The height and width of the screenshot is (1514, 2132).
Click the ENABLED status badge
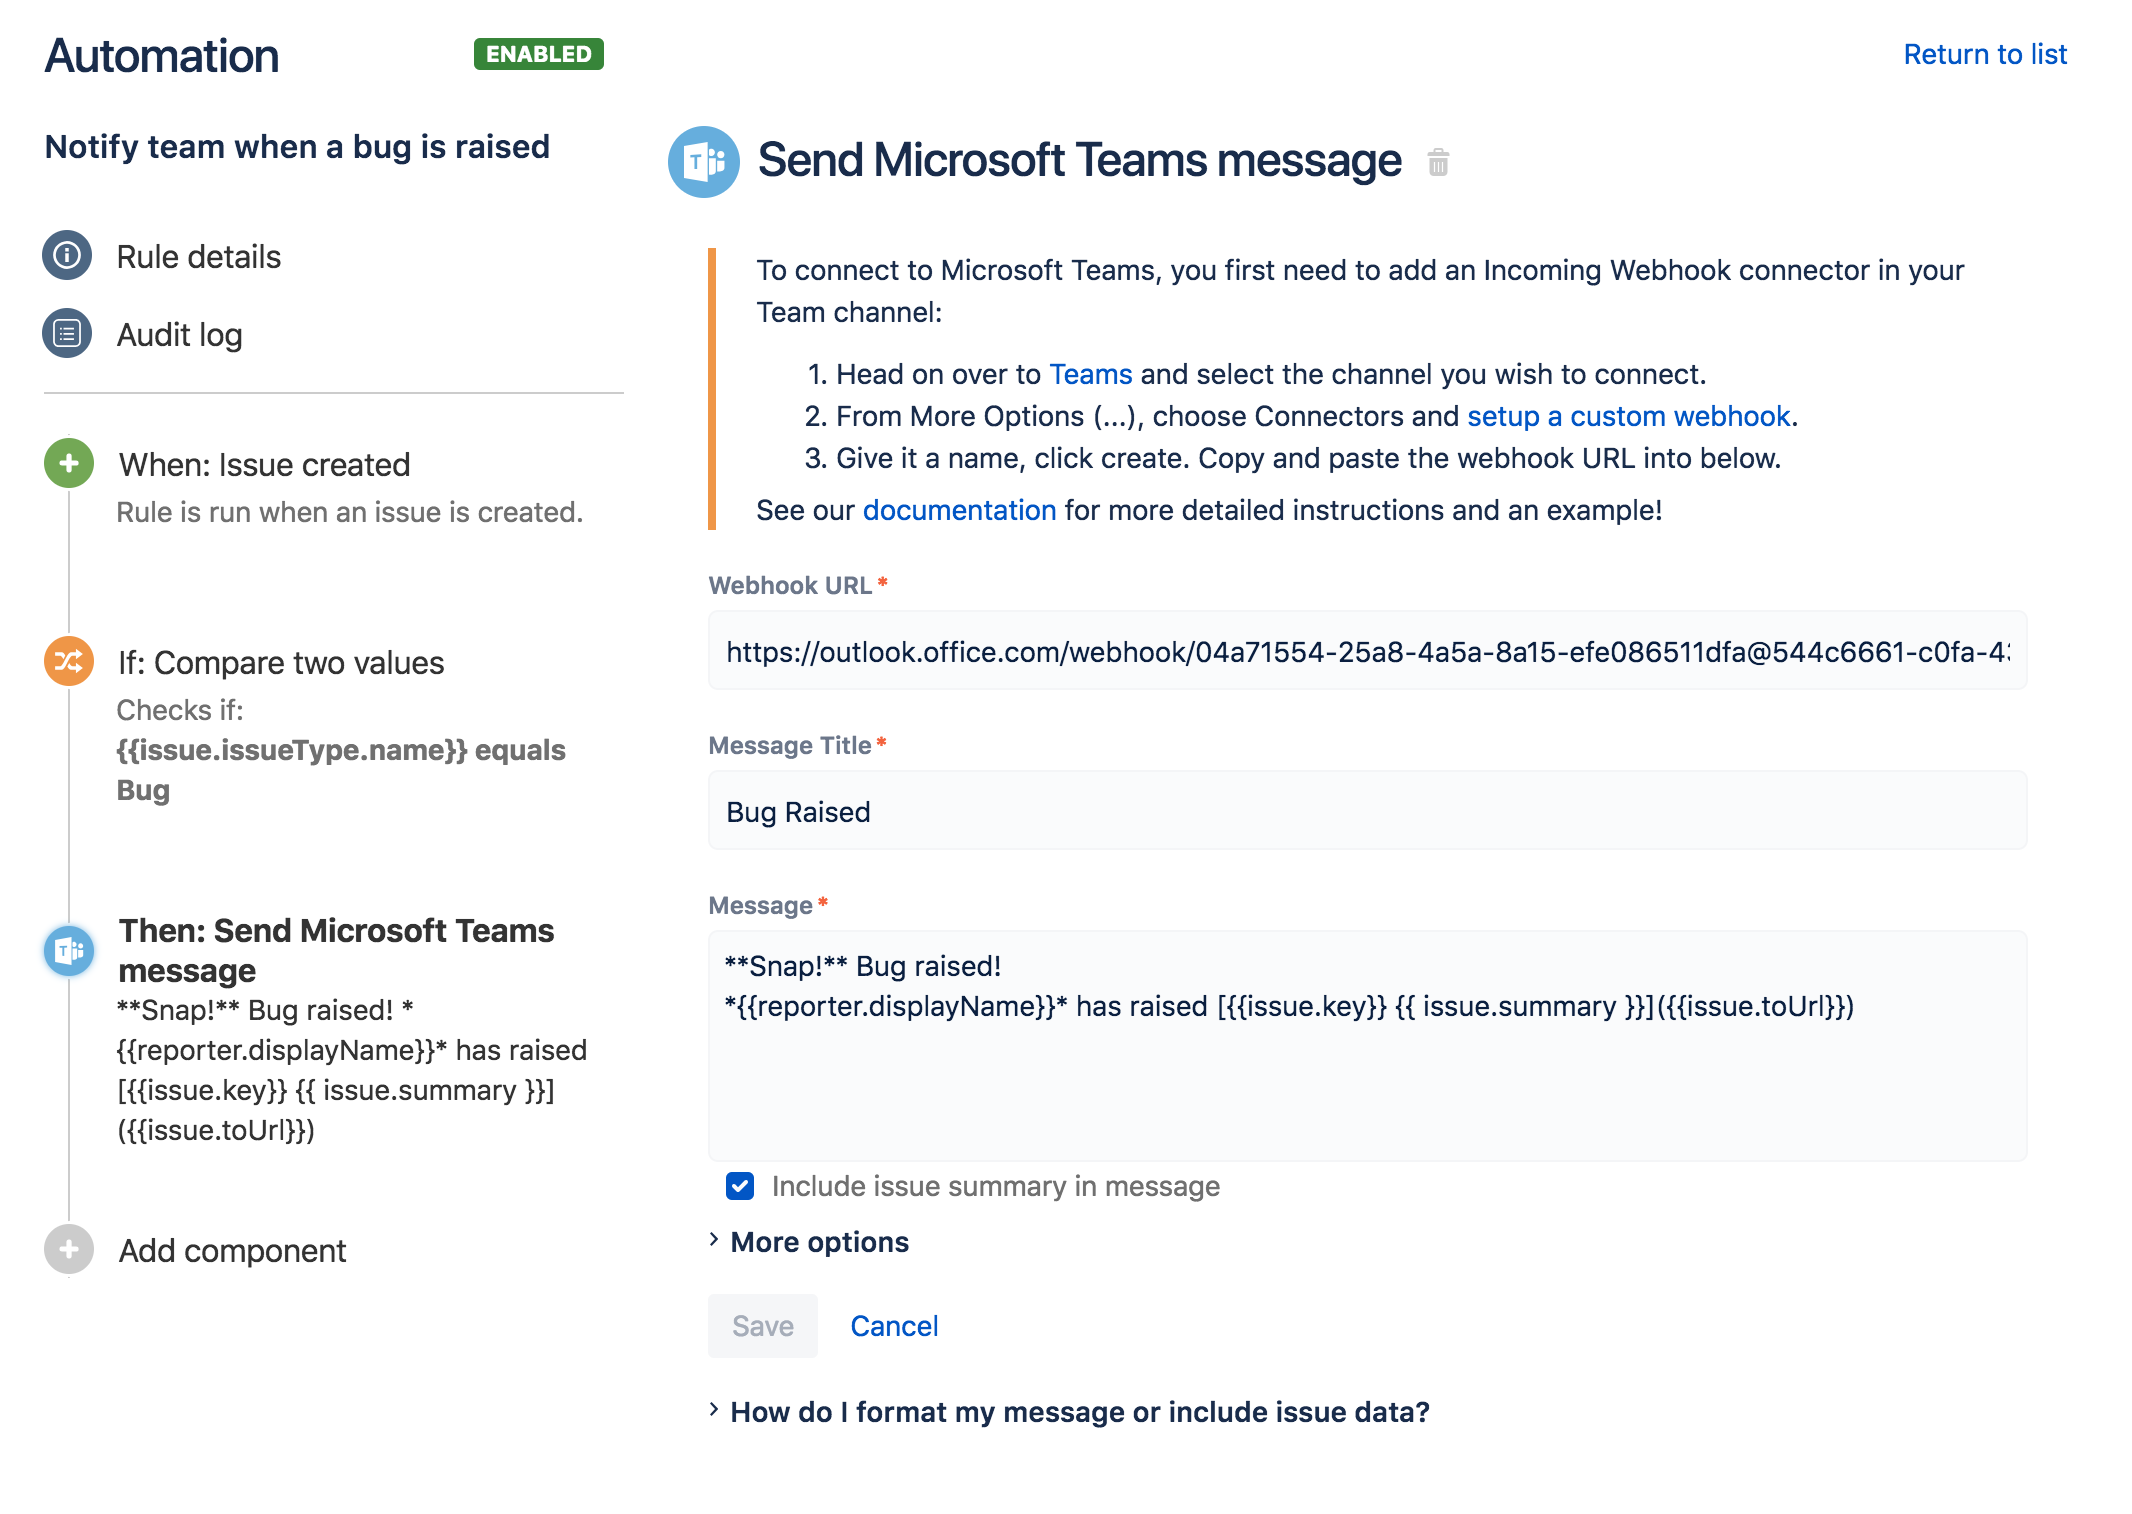[x=538, y=54]
